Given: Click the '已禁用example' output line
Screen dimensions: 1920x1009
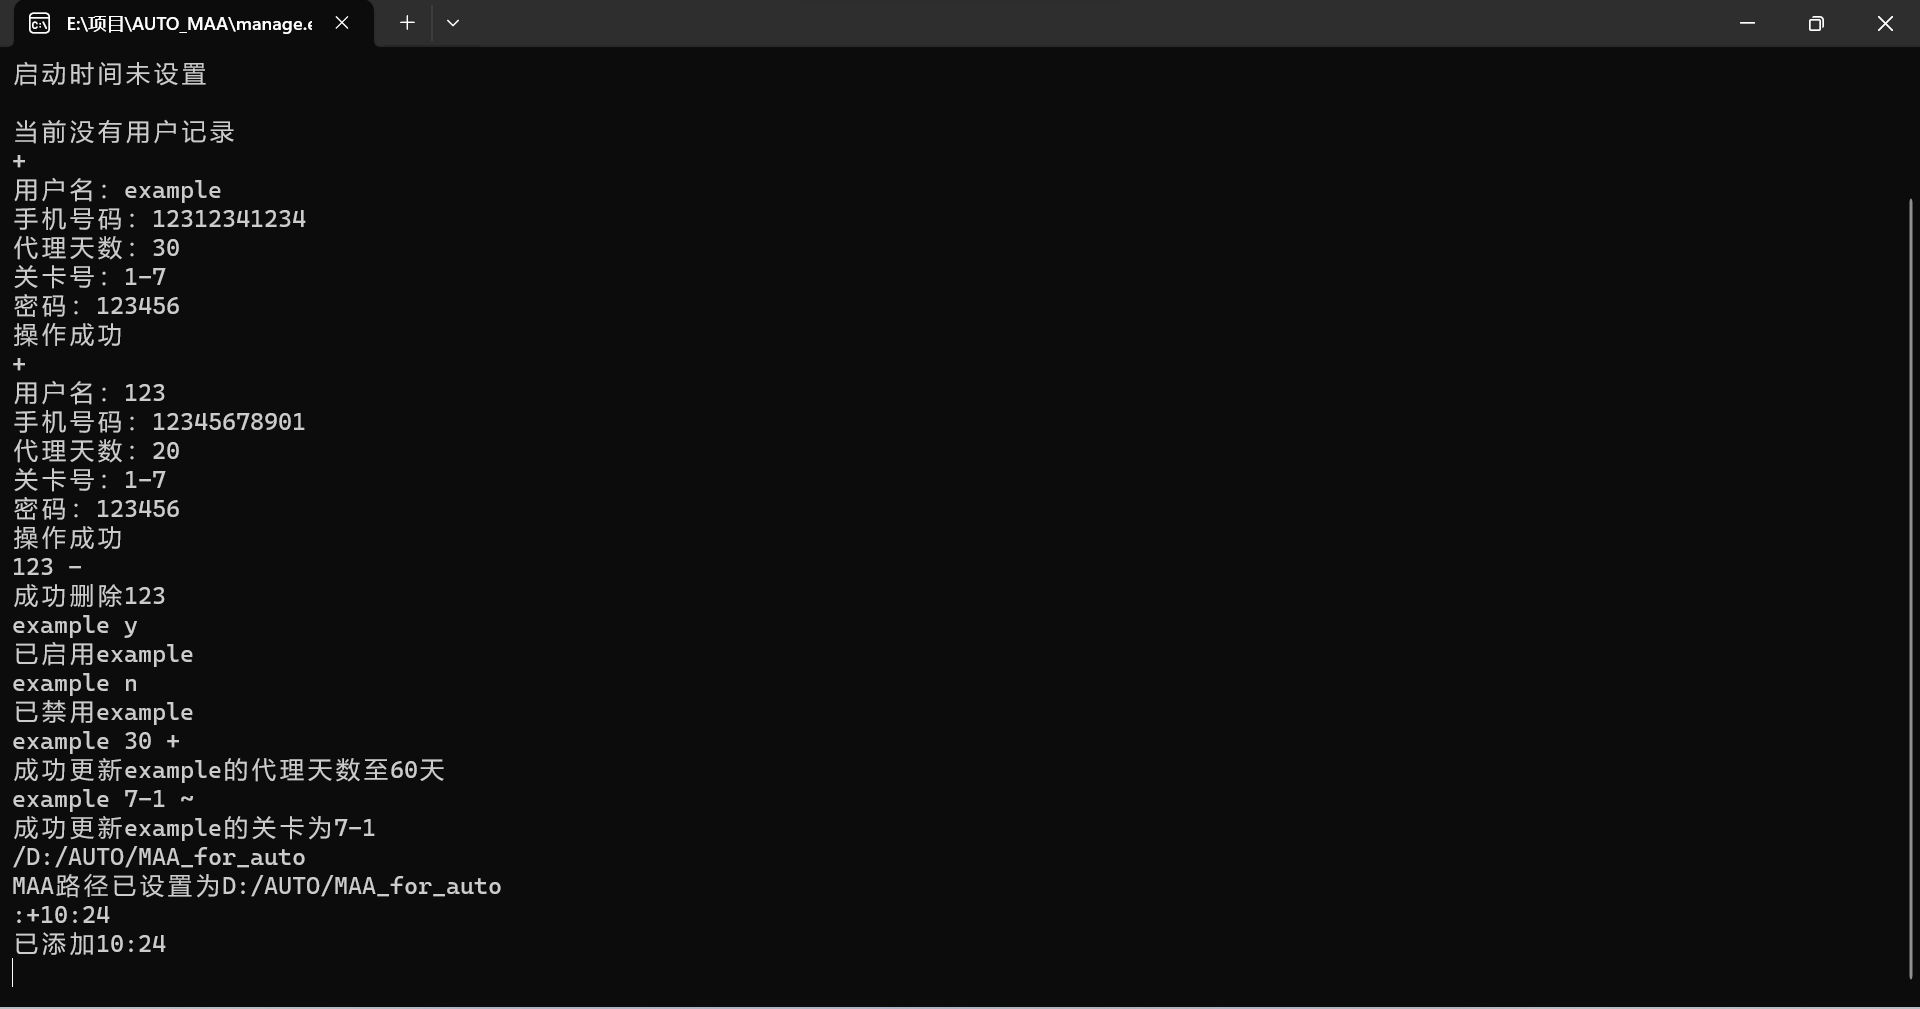Looking at the screenshot, I should 103,713.
